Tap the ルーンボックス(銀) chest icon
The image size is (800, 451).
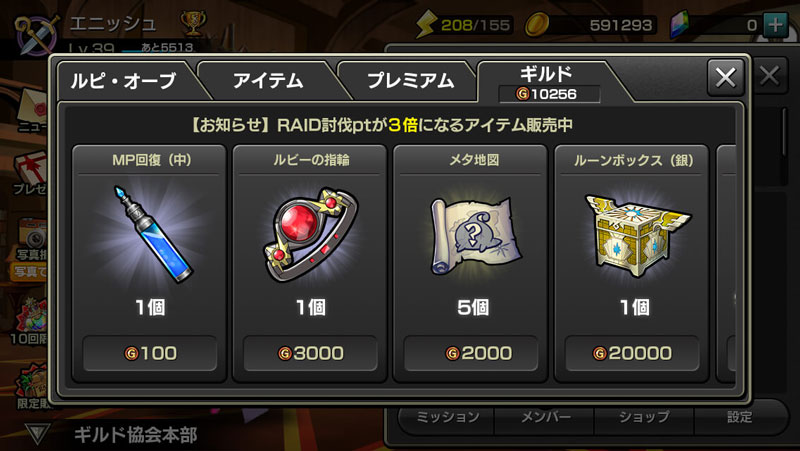638,235
